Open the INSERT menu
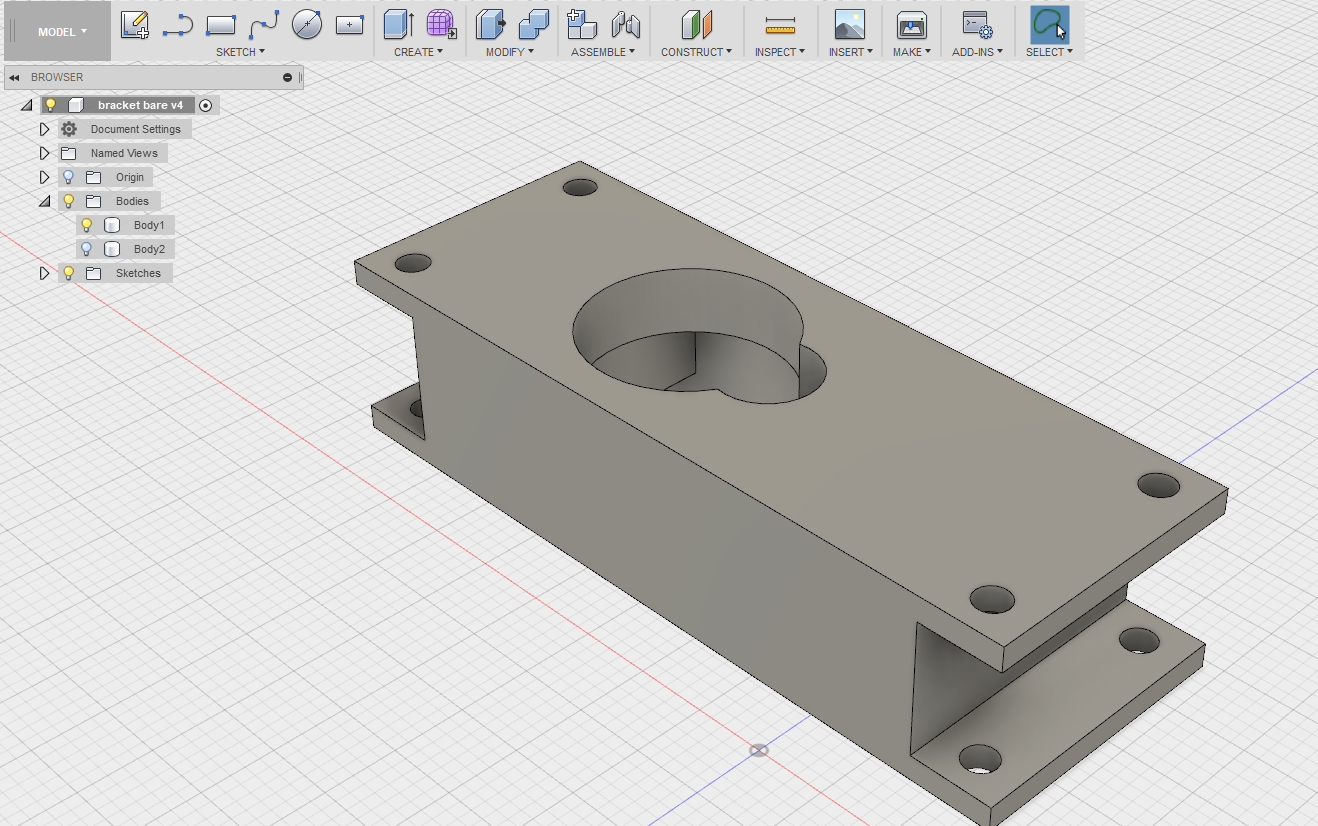 850,52
